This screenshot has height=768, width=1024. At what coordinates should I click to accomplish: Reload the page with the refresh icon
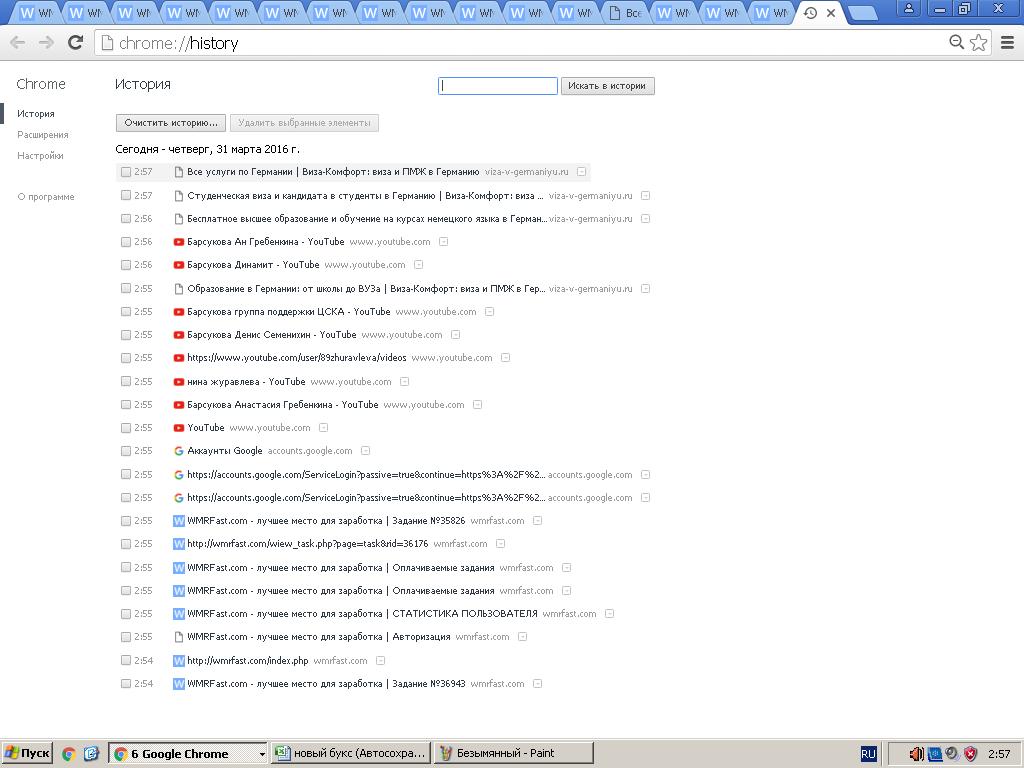click(x=76, y=43)
